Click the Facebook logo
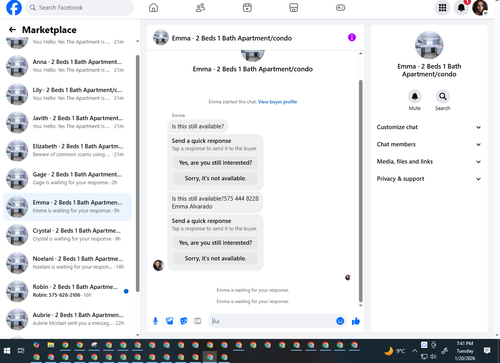This screenshot has width=500, height=363. pos(14,7)
